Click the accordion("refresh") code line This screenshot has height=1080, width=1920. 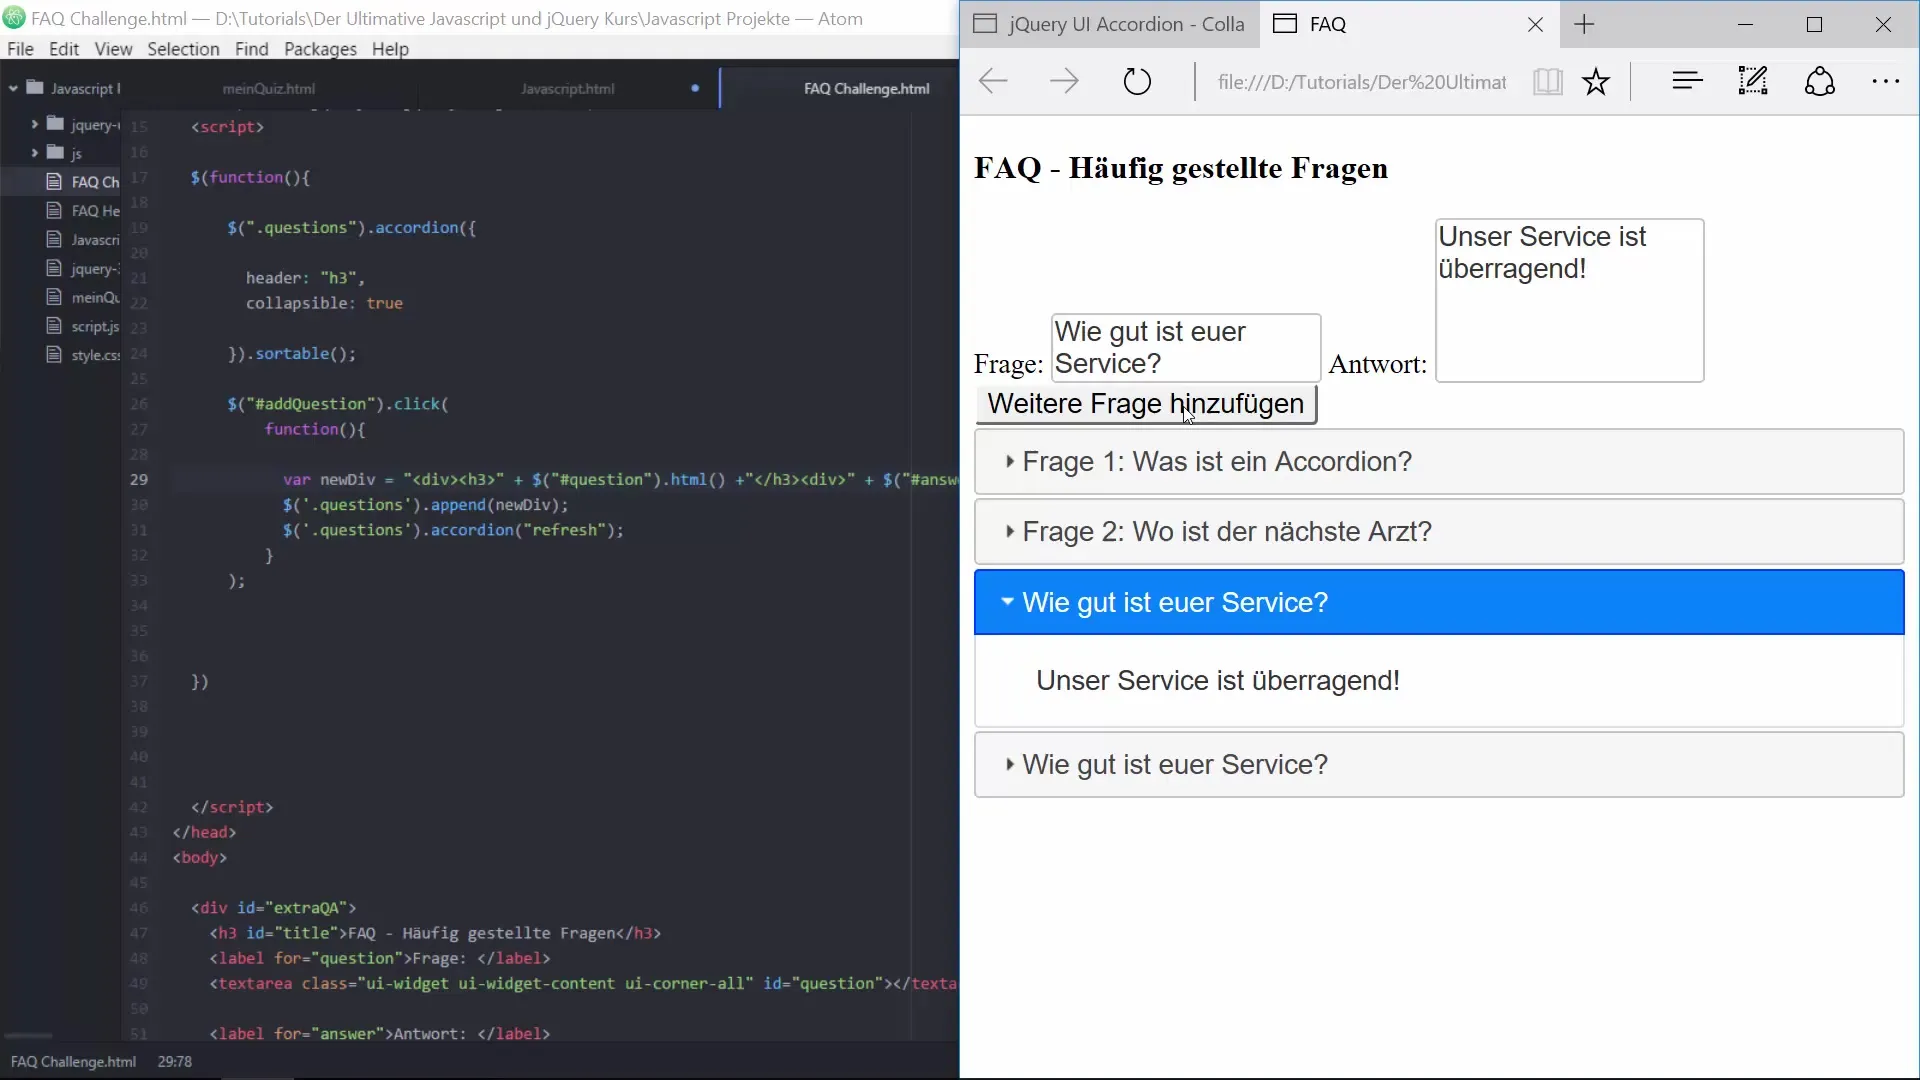pos(453,530)
